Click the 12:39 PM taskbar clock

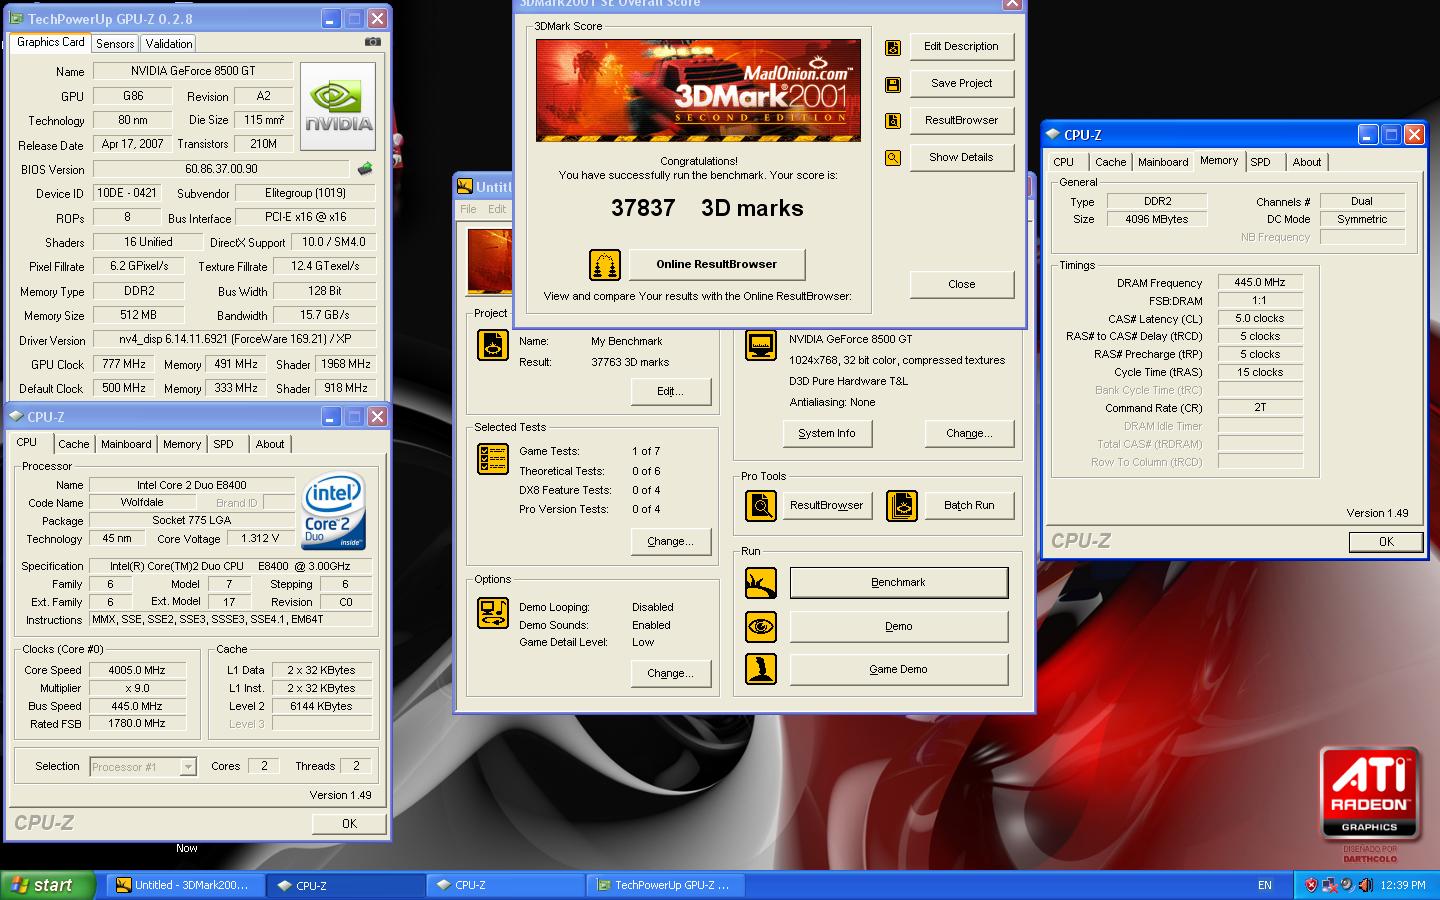[1403, 885]
